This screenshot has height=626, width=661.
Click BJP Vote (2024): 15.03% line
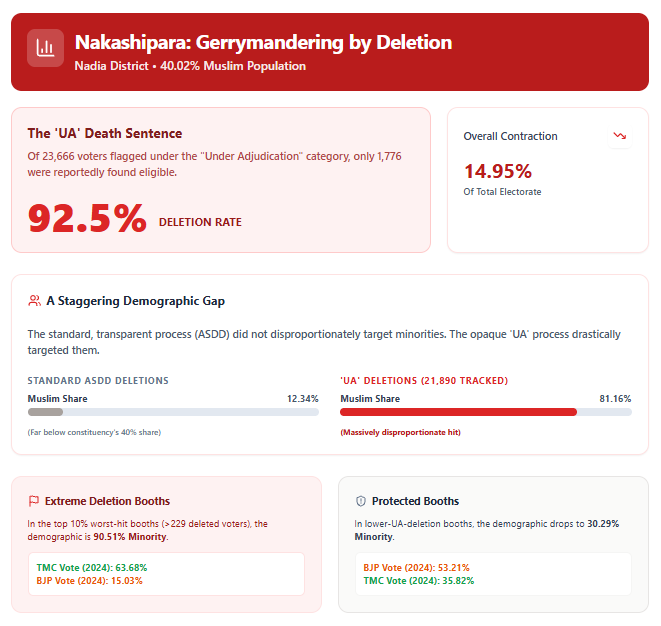[x=89, y=580]
